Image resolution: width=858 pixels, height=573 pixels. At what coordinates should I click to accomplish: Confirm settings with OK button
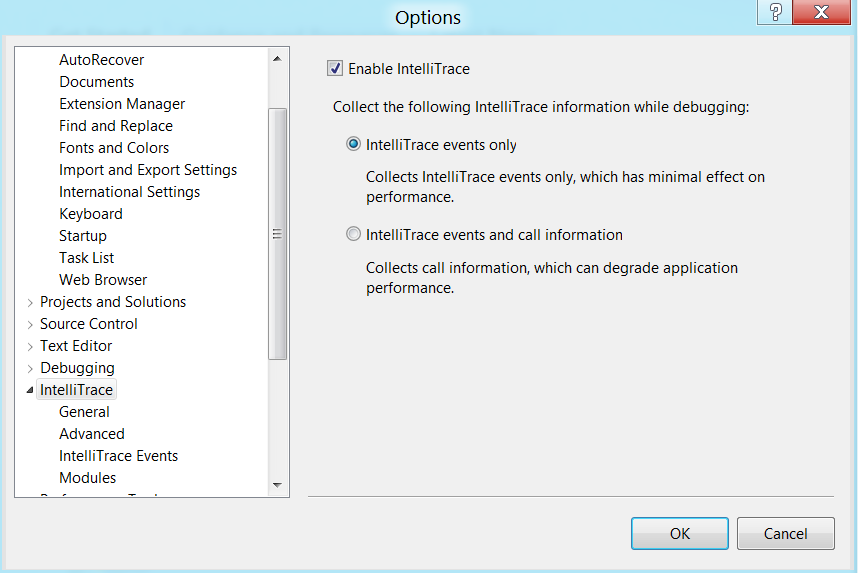point(680,533)
